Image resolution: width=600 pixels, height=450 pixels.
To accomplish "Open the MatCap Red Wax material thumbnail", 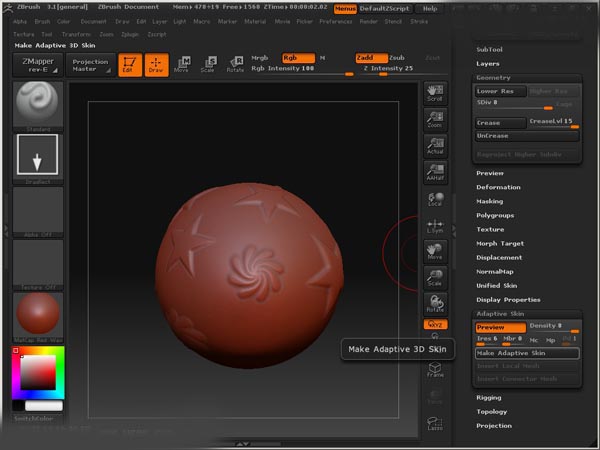I will (39, 315).
